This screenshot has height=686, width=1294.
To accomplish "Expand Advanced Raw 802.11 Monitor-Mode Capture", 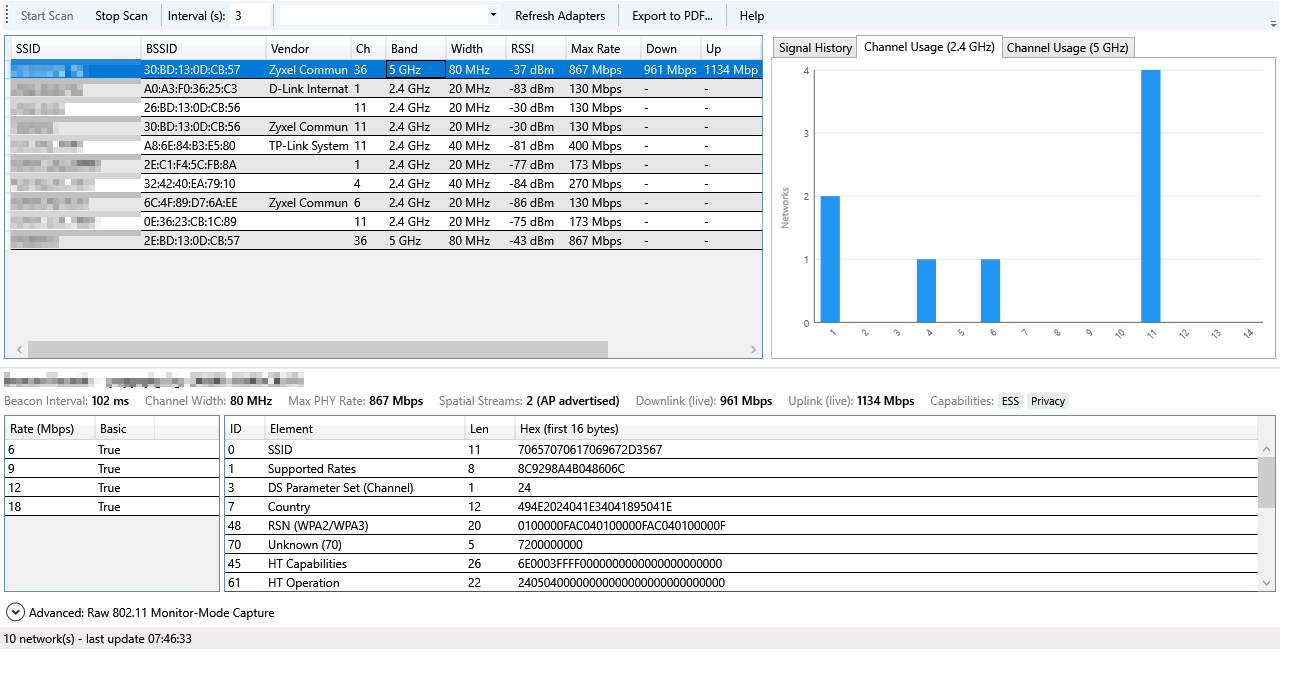I will click(x=140, y=612).
